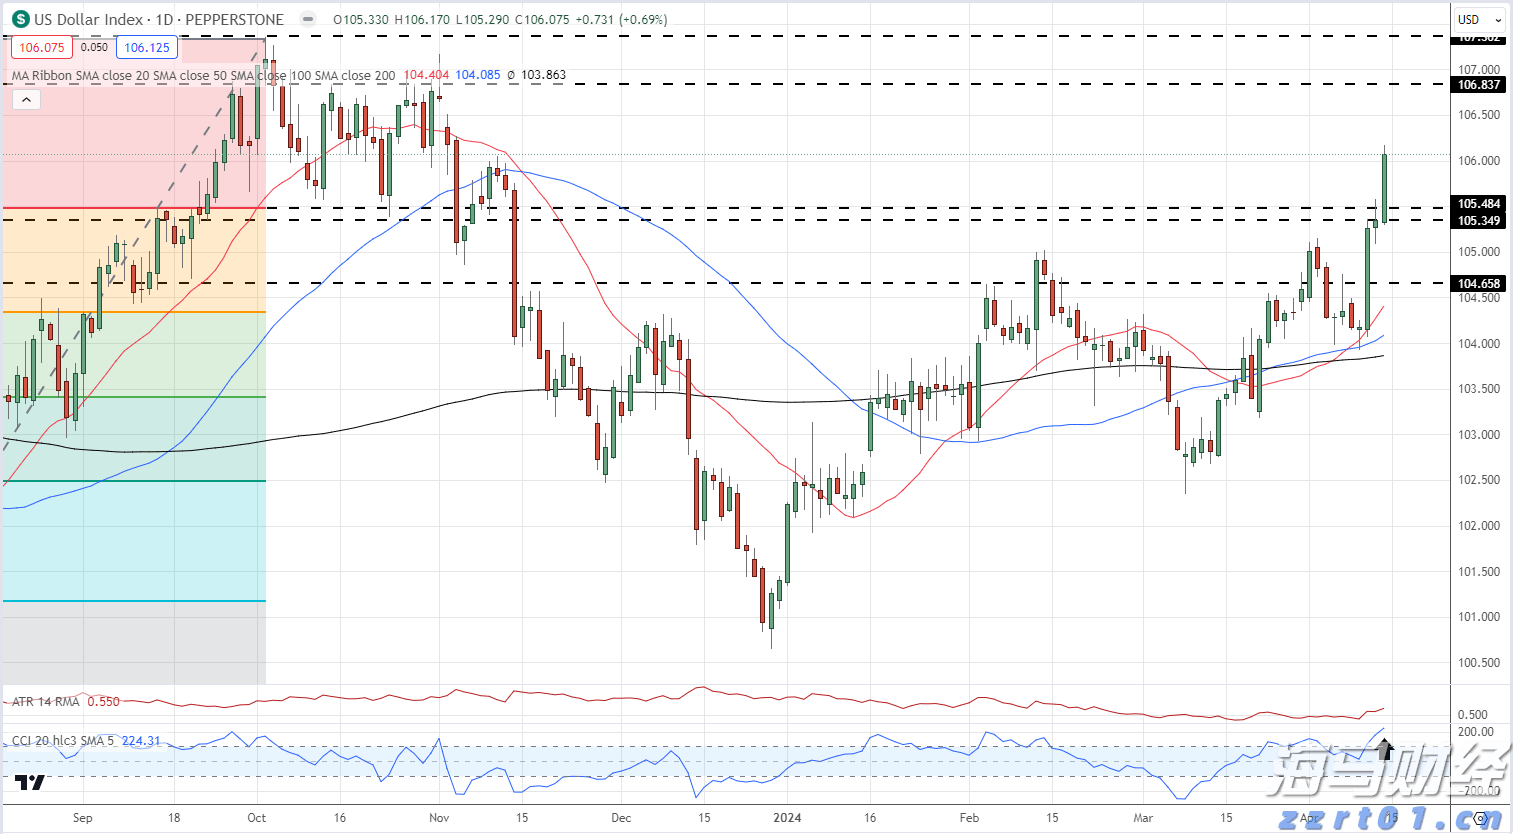Click the ATR value 0.550
The image size is (1513, 834).
(103, 702)
